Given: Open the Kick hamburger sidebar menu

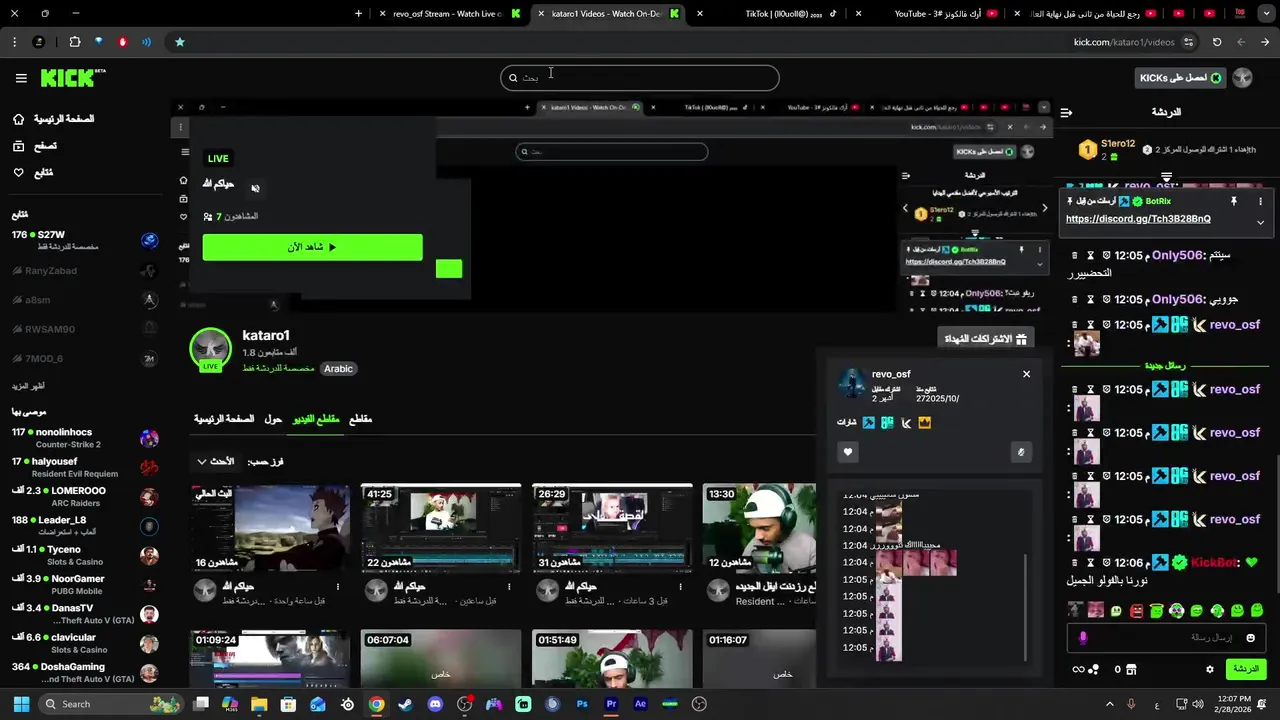Looking at the screenshot, I should pos(21,78).
